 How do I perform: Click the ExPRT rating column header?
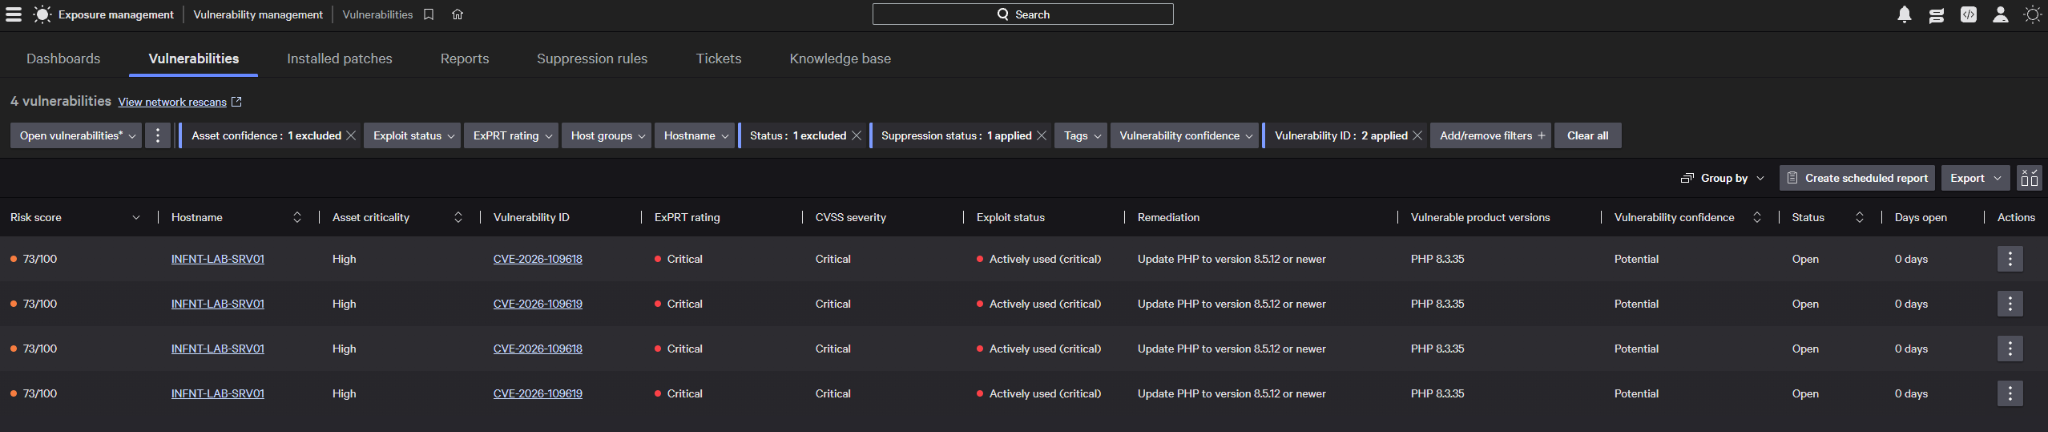pos(687,217)
